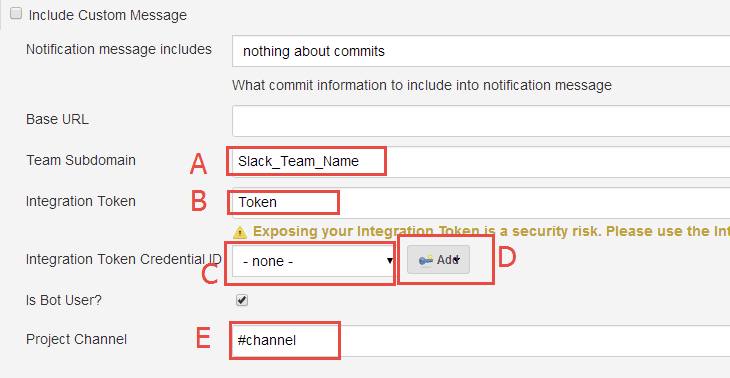Click the 'Is Bot User?' label

64,300
